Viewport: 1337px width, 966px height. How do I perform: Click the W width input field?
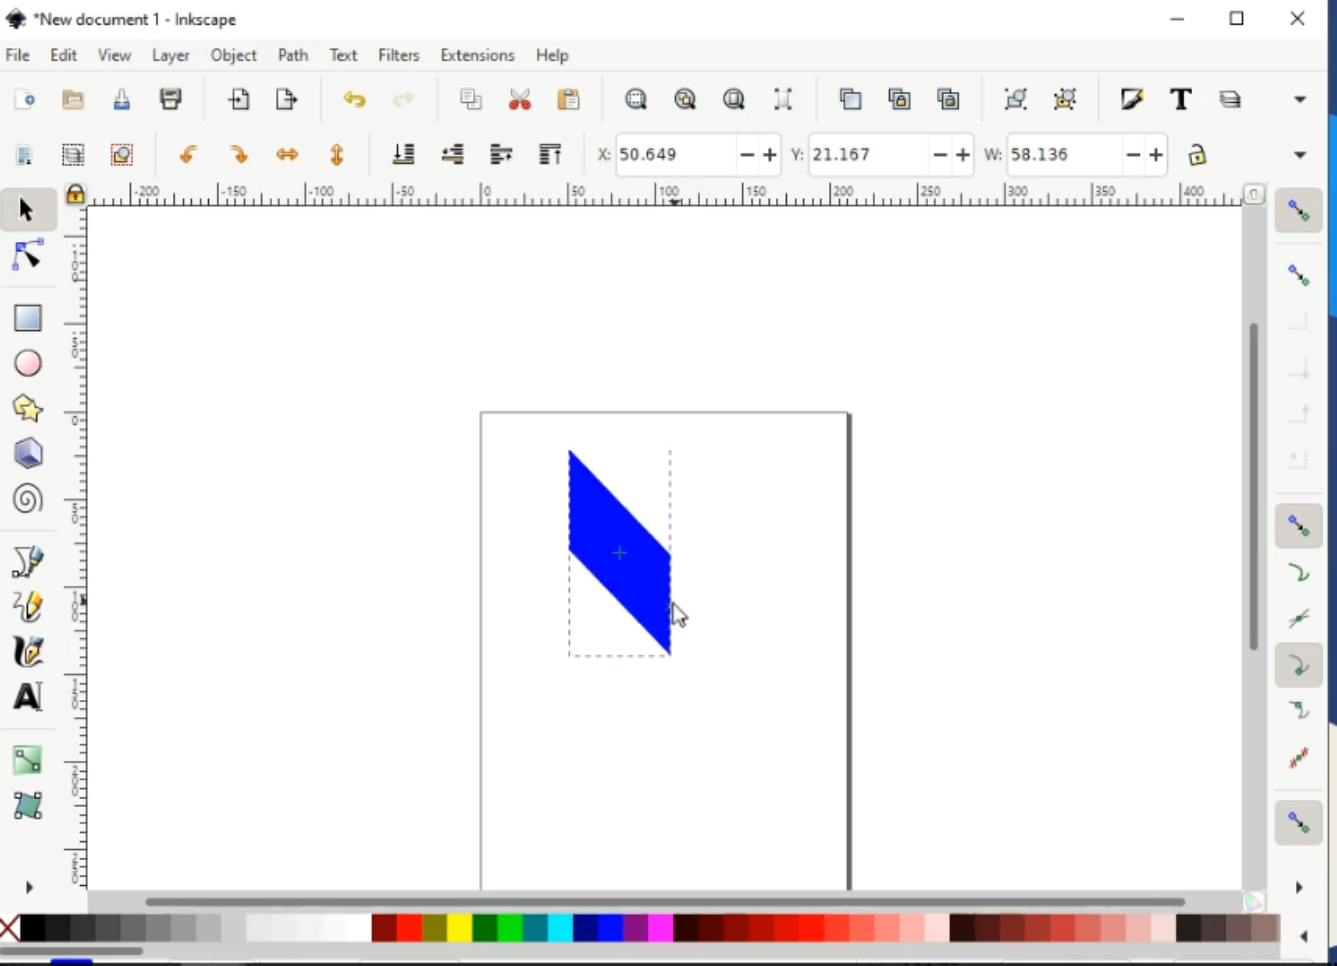tap(1063, 155)
